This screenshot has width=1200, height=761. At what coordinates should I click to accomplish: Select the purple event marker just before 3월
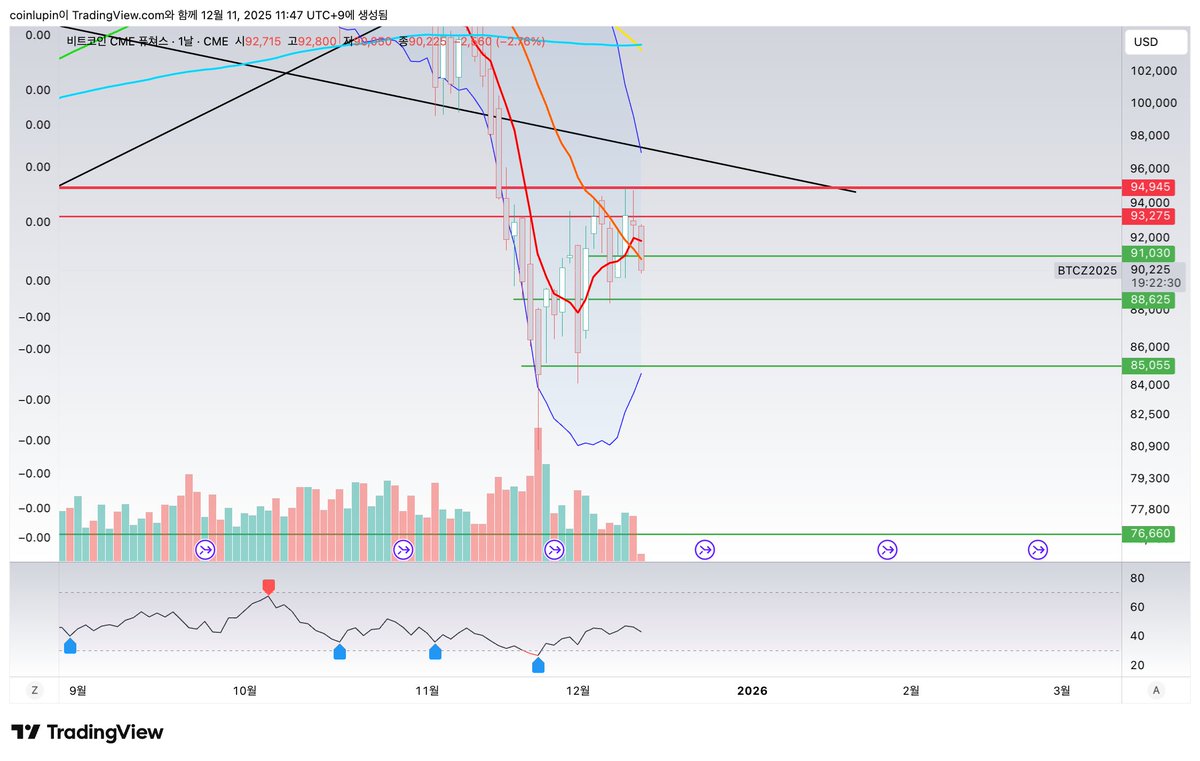pos(1038,549)
